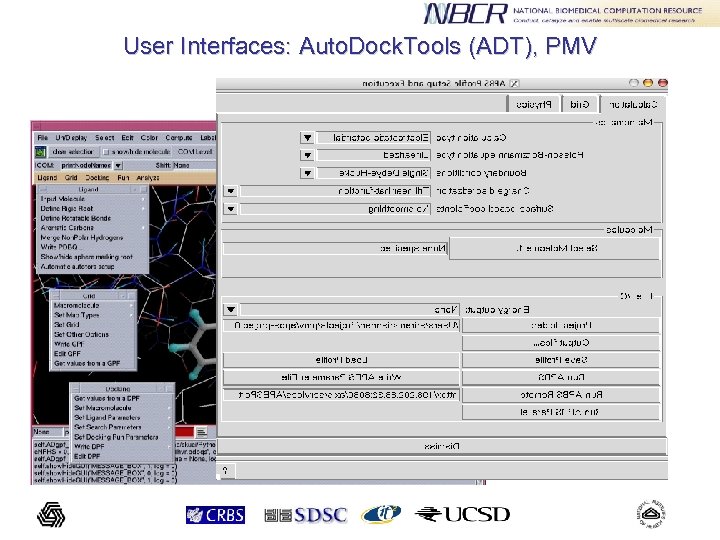Open the Surface-based coefficients dropdown arrow

click(x=231, y=209)
